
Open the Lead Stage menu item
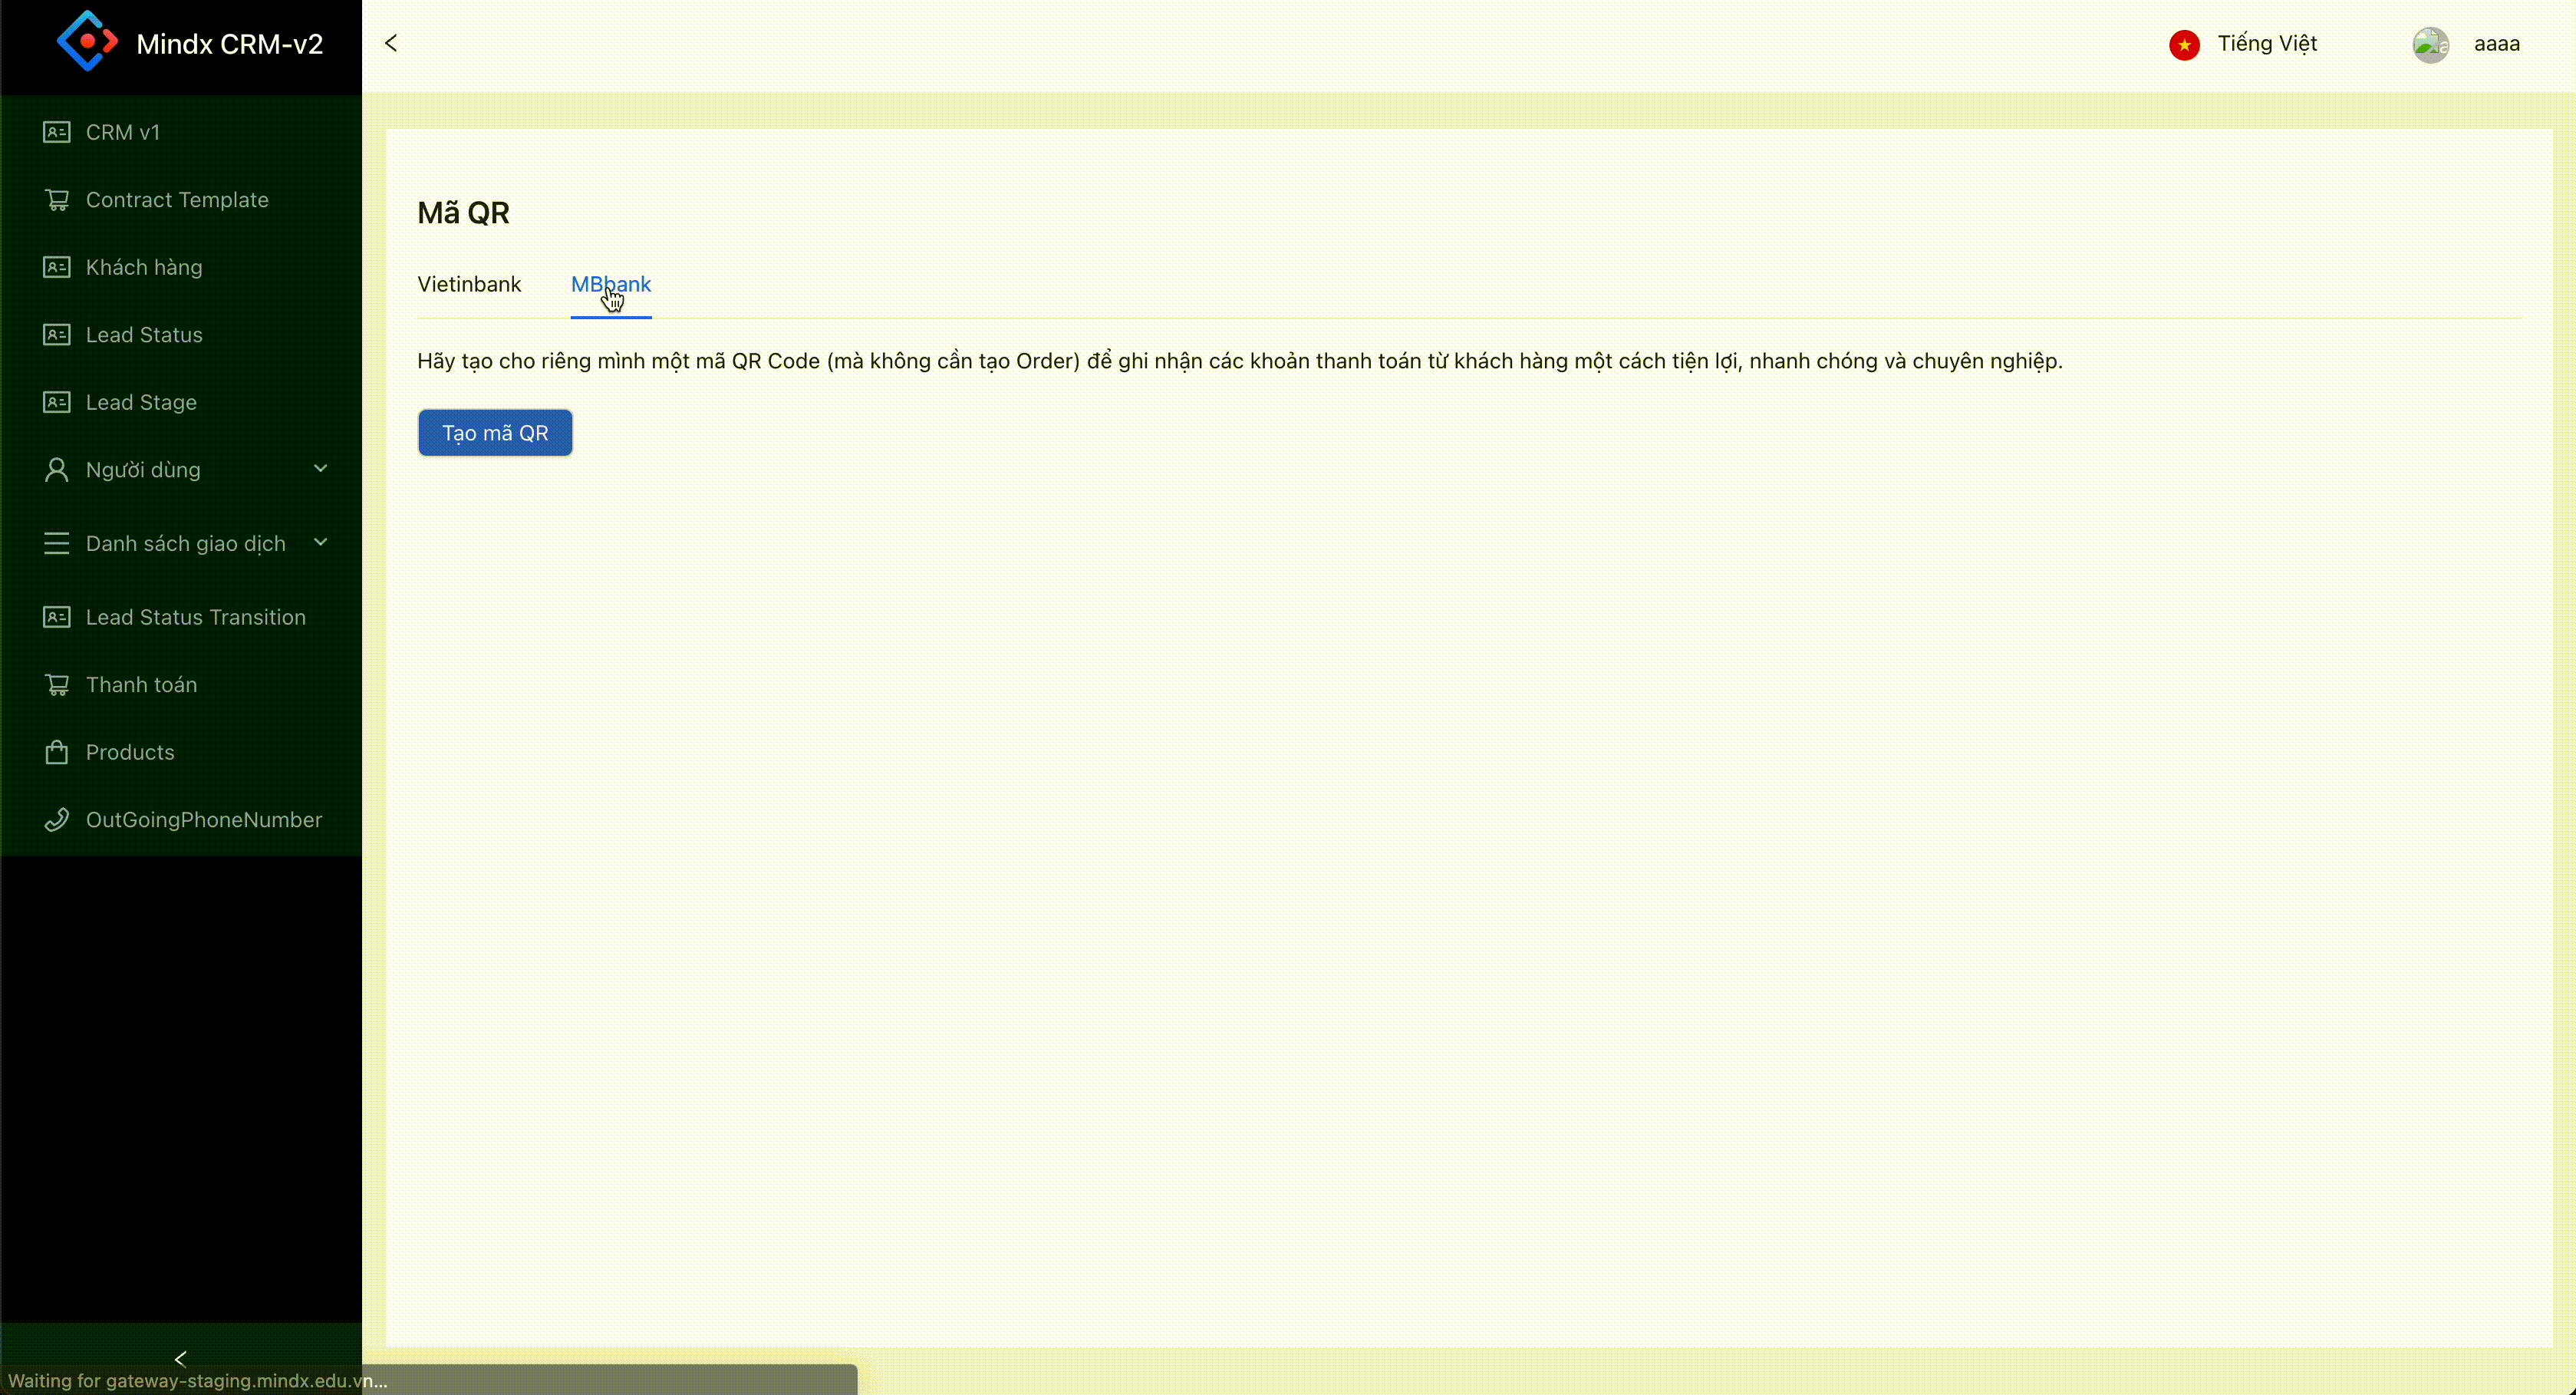pyautogui.click(x=141, y=402)
